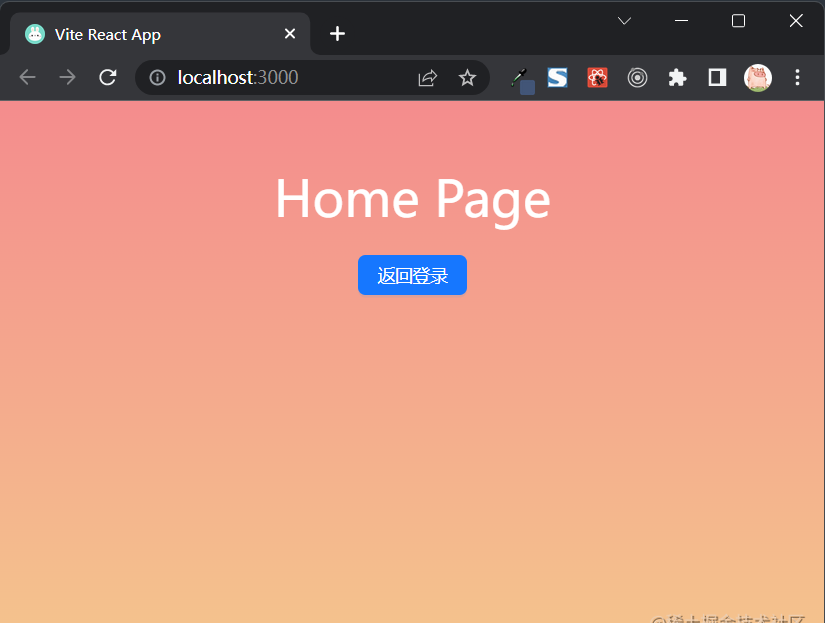Open a new tab with plus button
The width and height of the screenshot is (825, 623).
(337, 34)
